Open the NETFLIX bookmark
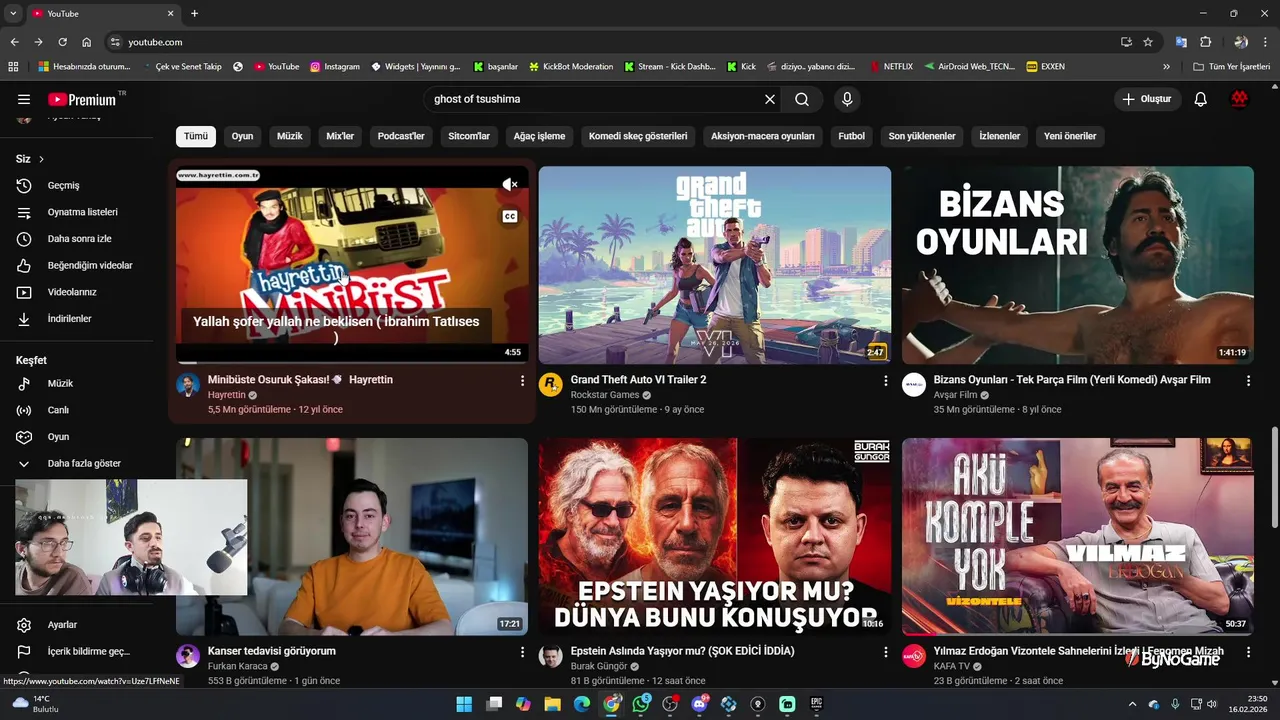1280x720 pixels. (x=891, y=67)
